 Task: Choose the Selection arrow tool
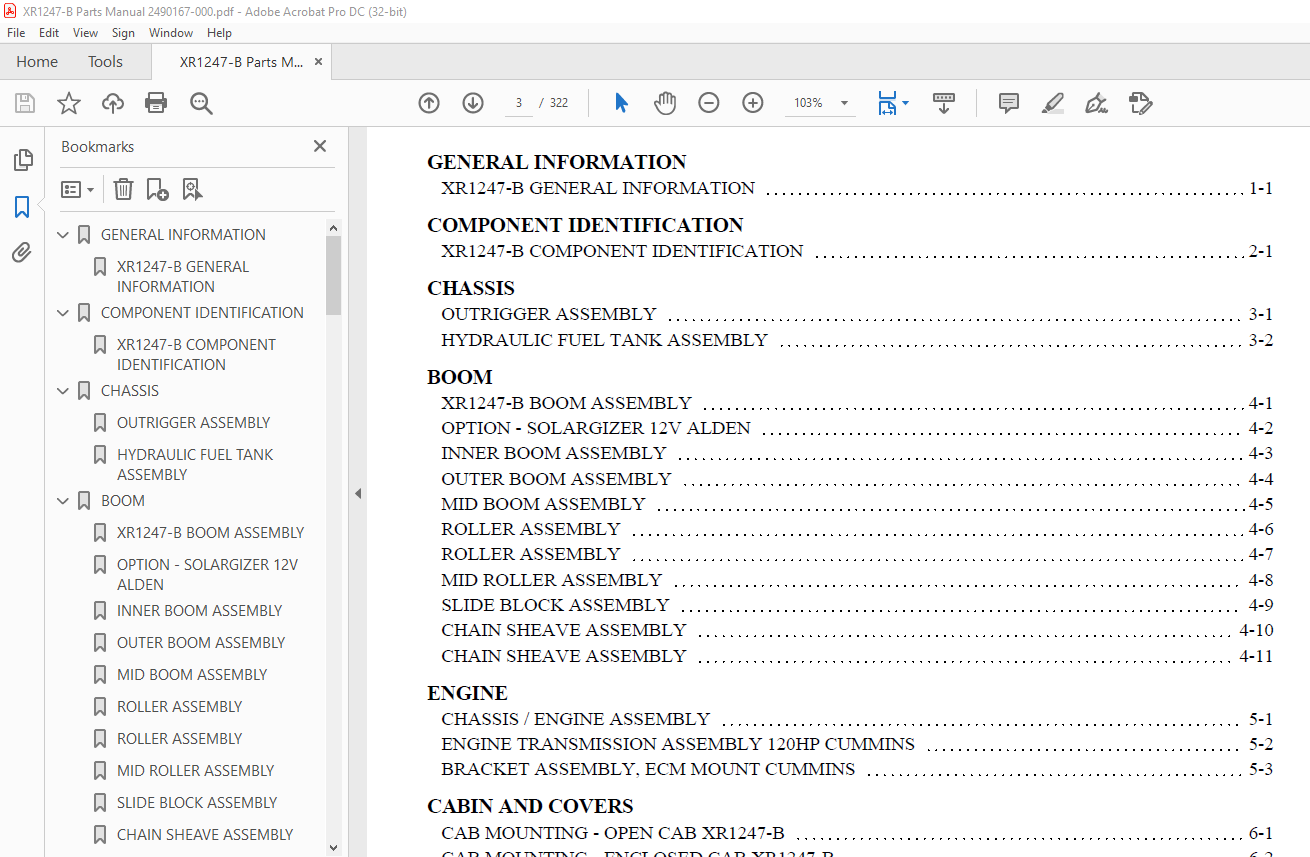tap(621, 103)
